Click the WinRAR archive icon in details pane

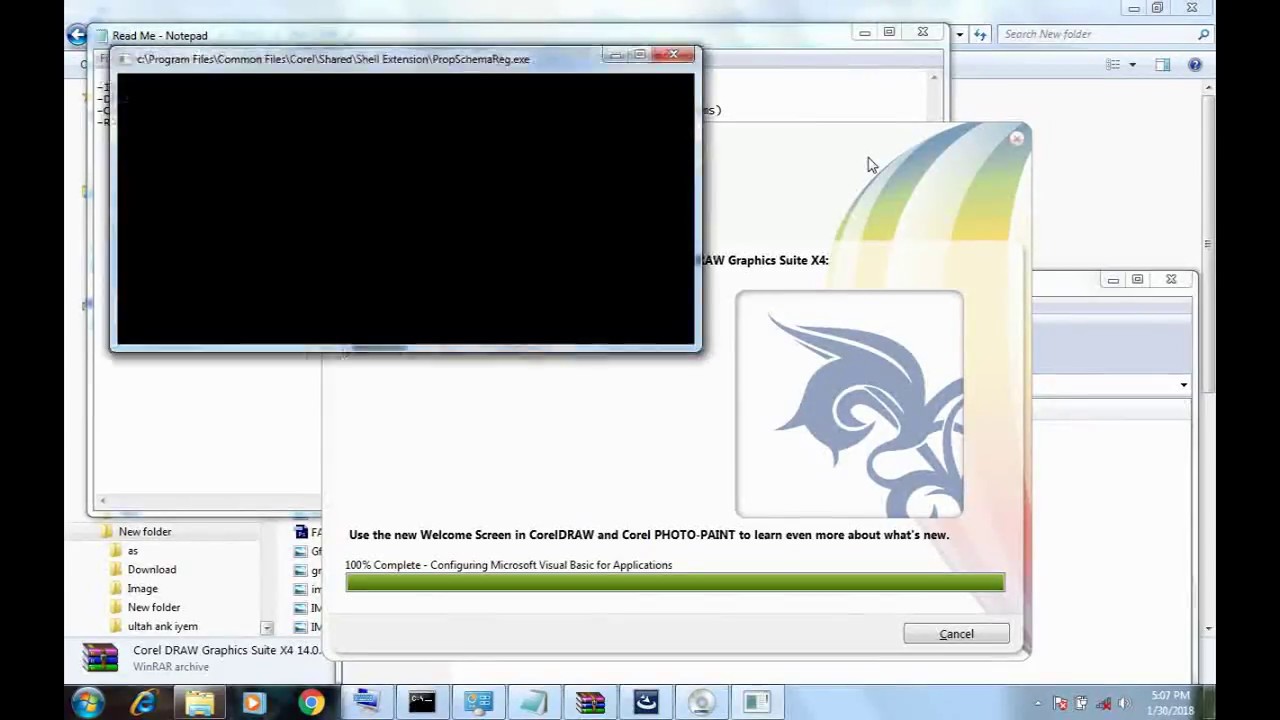pos(100,658)
